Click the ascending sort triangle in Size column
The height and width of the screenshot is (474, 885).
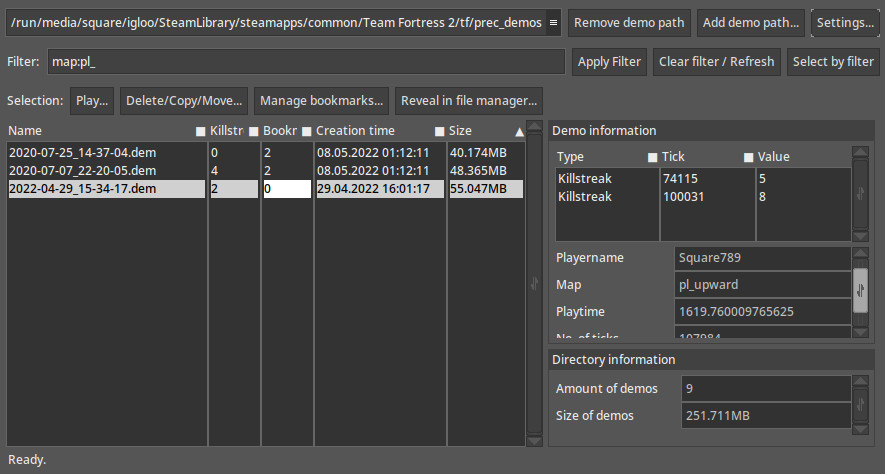click(x=519, y=132)
